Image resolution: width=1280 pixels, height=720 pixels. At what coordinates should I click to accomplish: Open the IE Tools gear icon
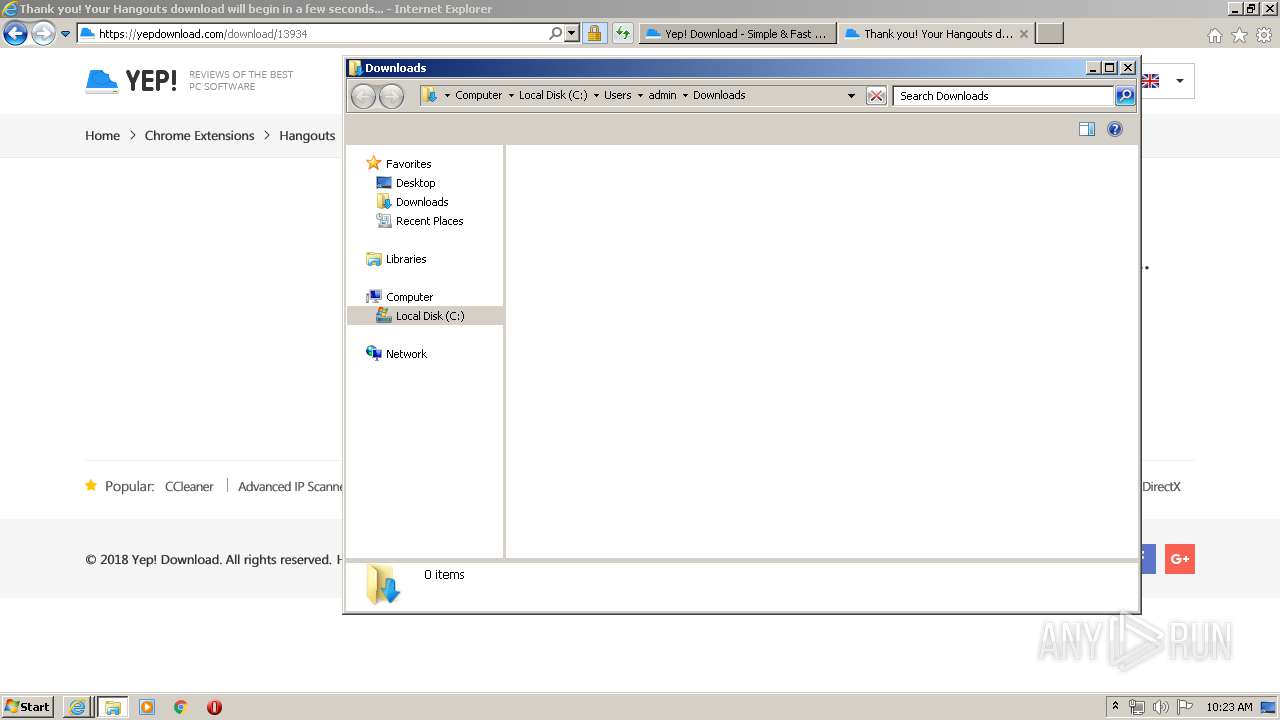click(1265, 35)
